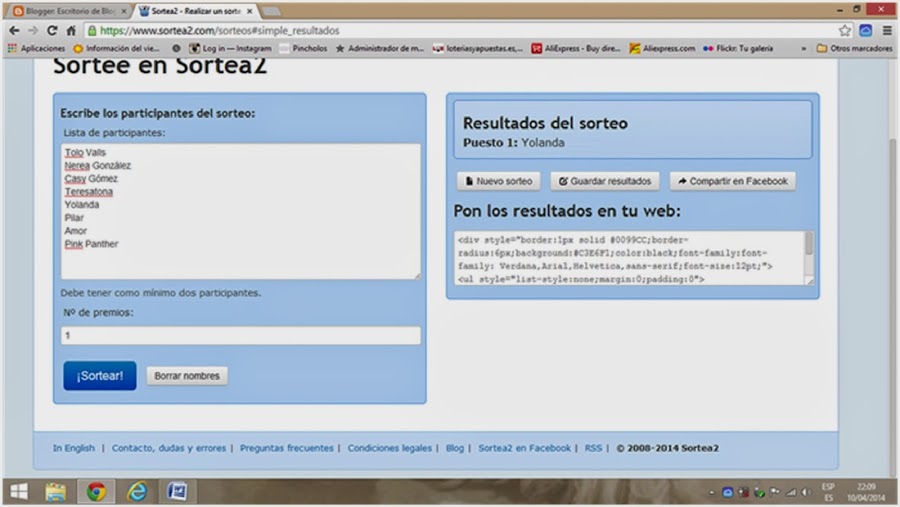
Task: Open File Explorer from the taskbar
Action: 56,491
